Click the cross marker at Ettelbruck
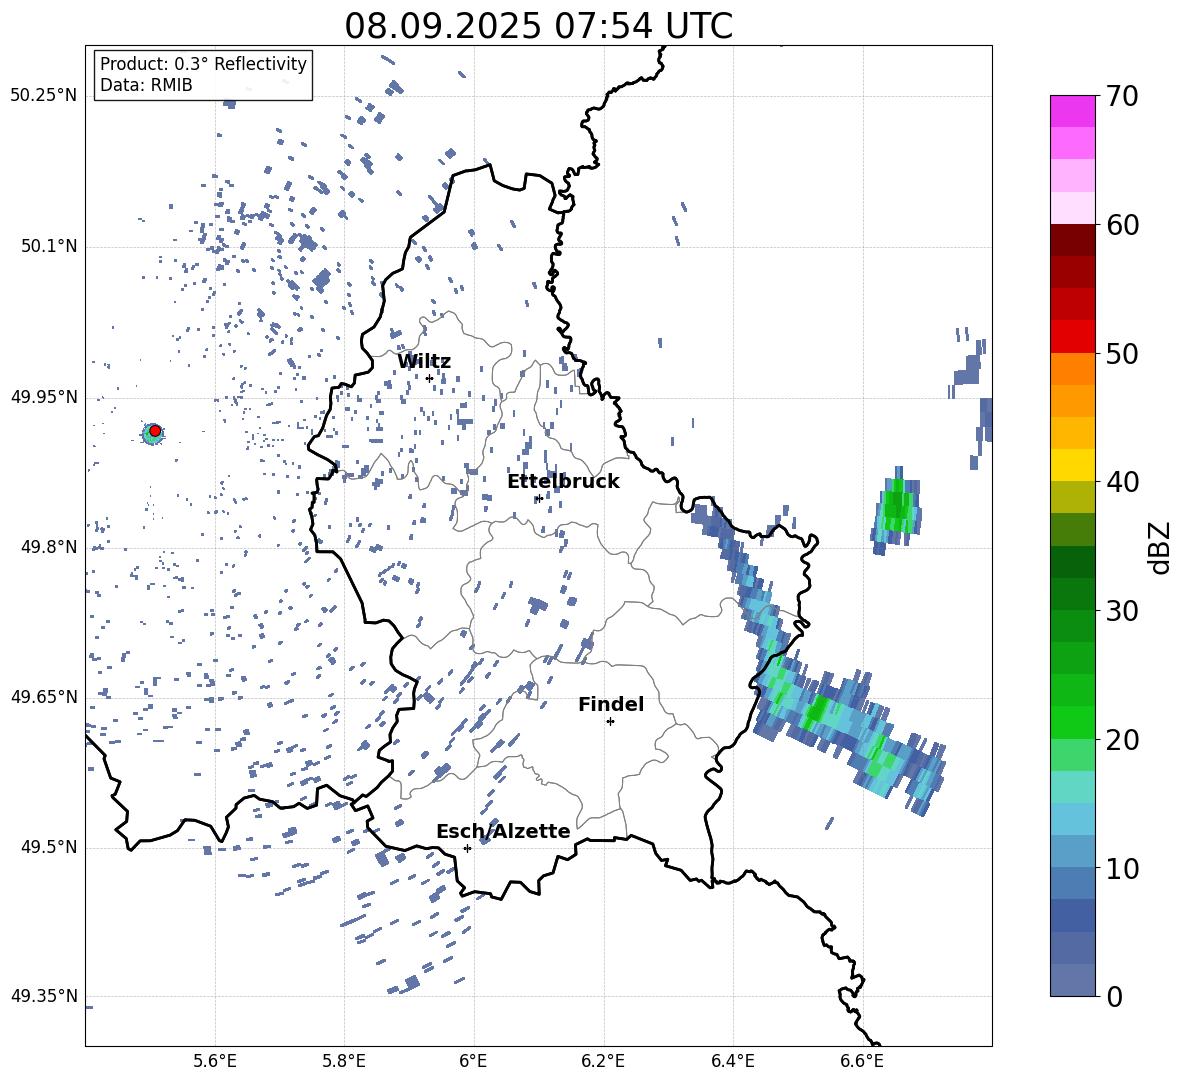The width and height of the screenshot is (1184, 1081). click(539, 498)
